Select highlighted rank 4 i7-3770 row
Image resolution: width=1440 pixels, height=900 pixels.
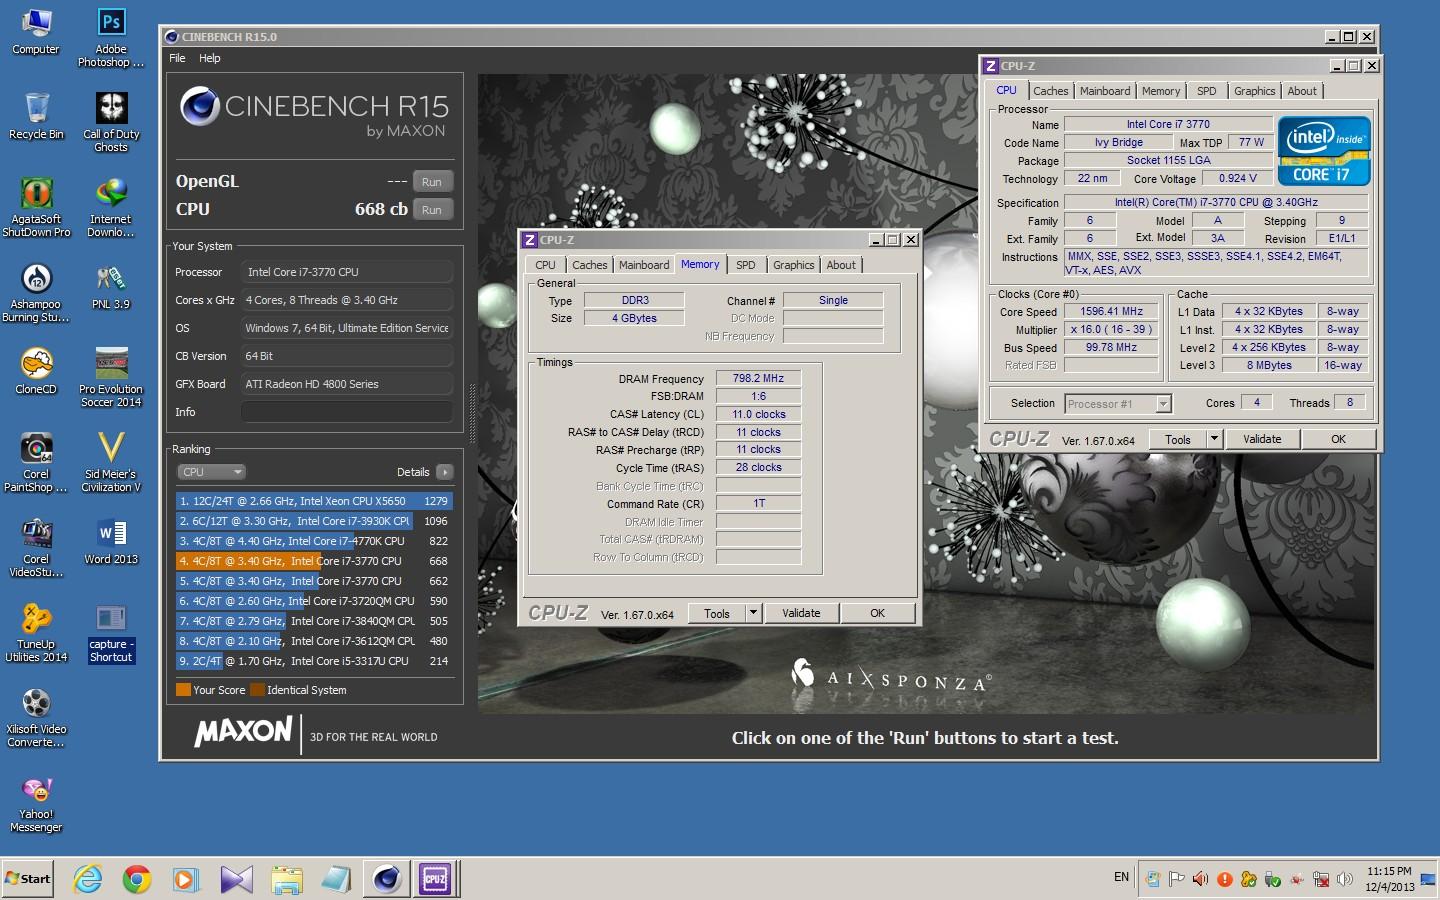pos(314,561)
